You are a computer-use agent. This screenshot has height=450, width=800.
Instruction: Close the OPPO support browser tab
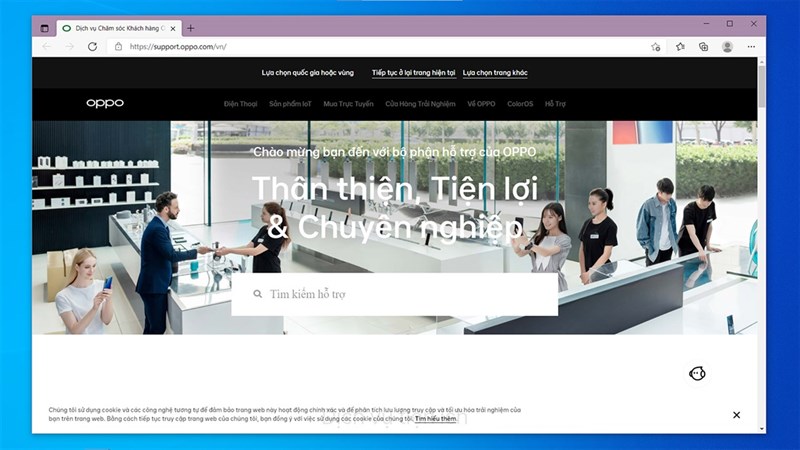(173, 29)
